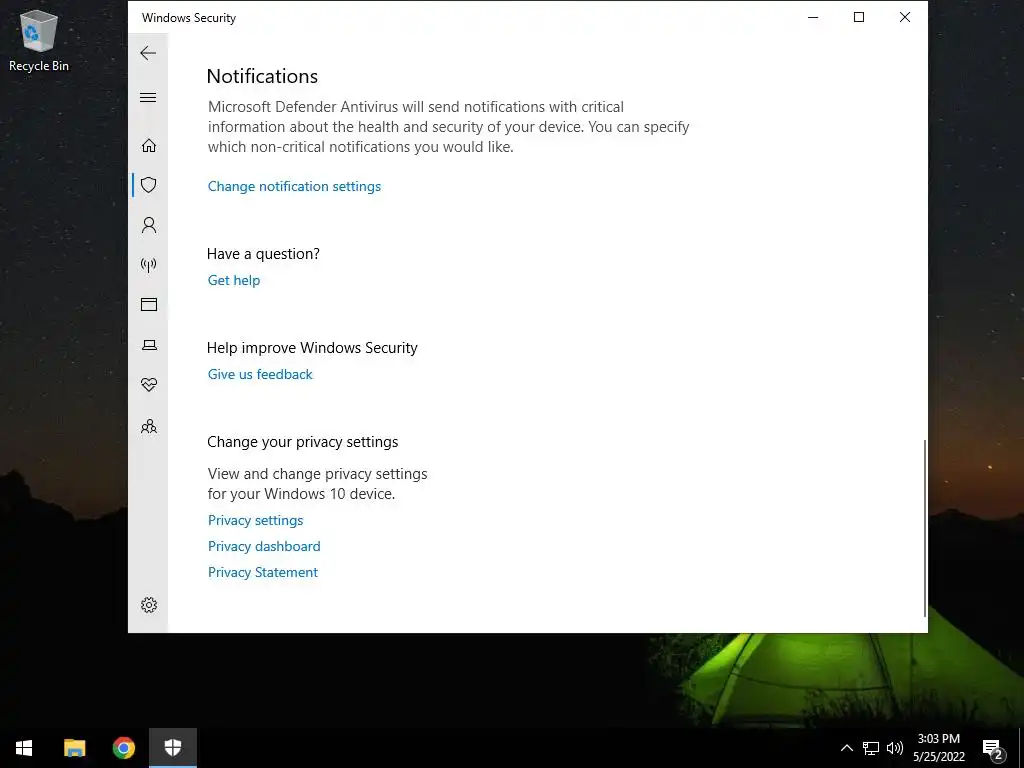This screenshot has height=768, width=1024.
Task: Click the Get help link
Action: (x=234, y=280)
